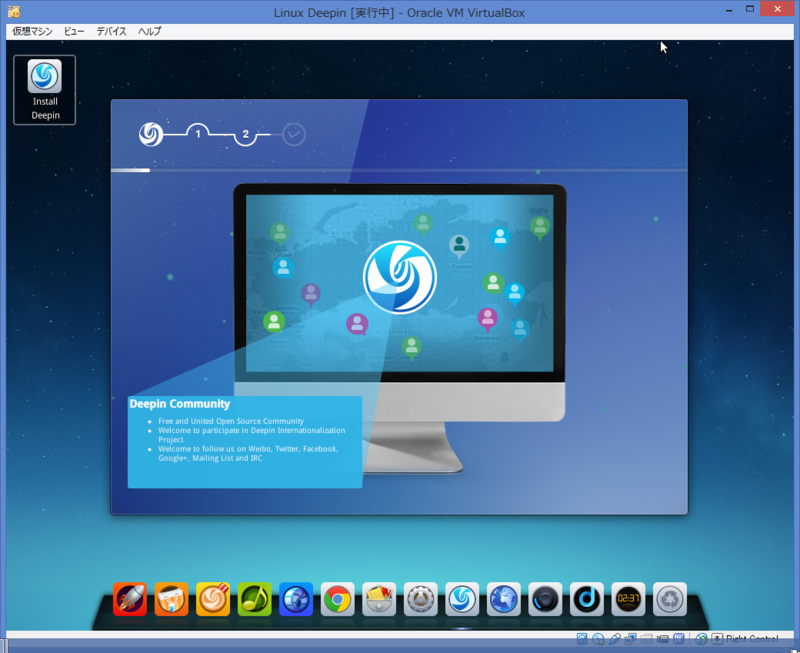Click the digital clock widget in the dock
The image size is (800, 653).
pos(628,600)
